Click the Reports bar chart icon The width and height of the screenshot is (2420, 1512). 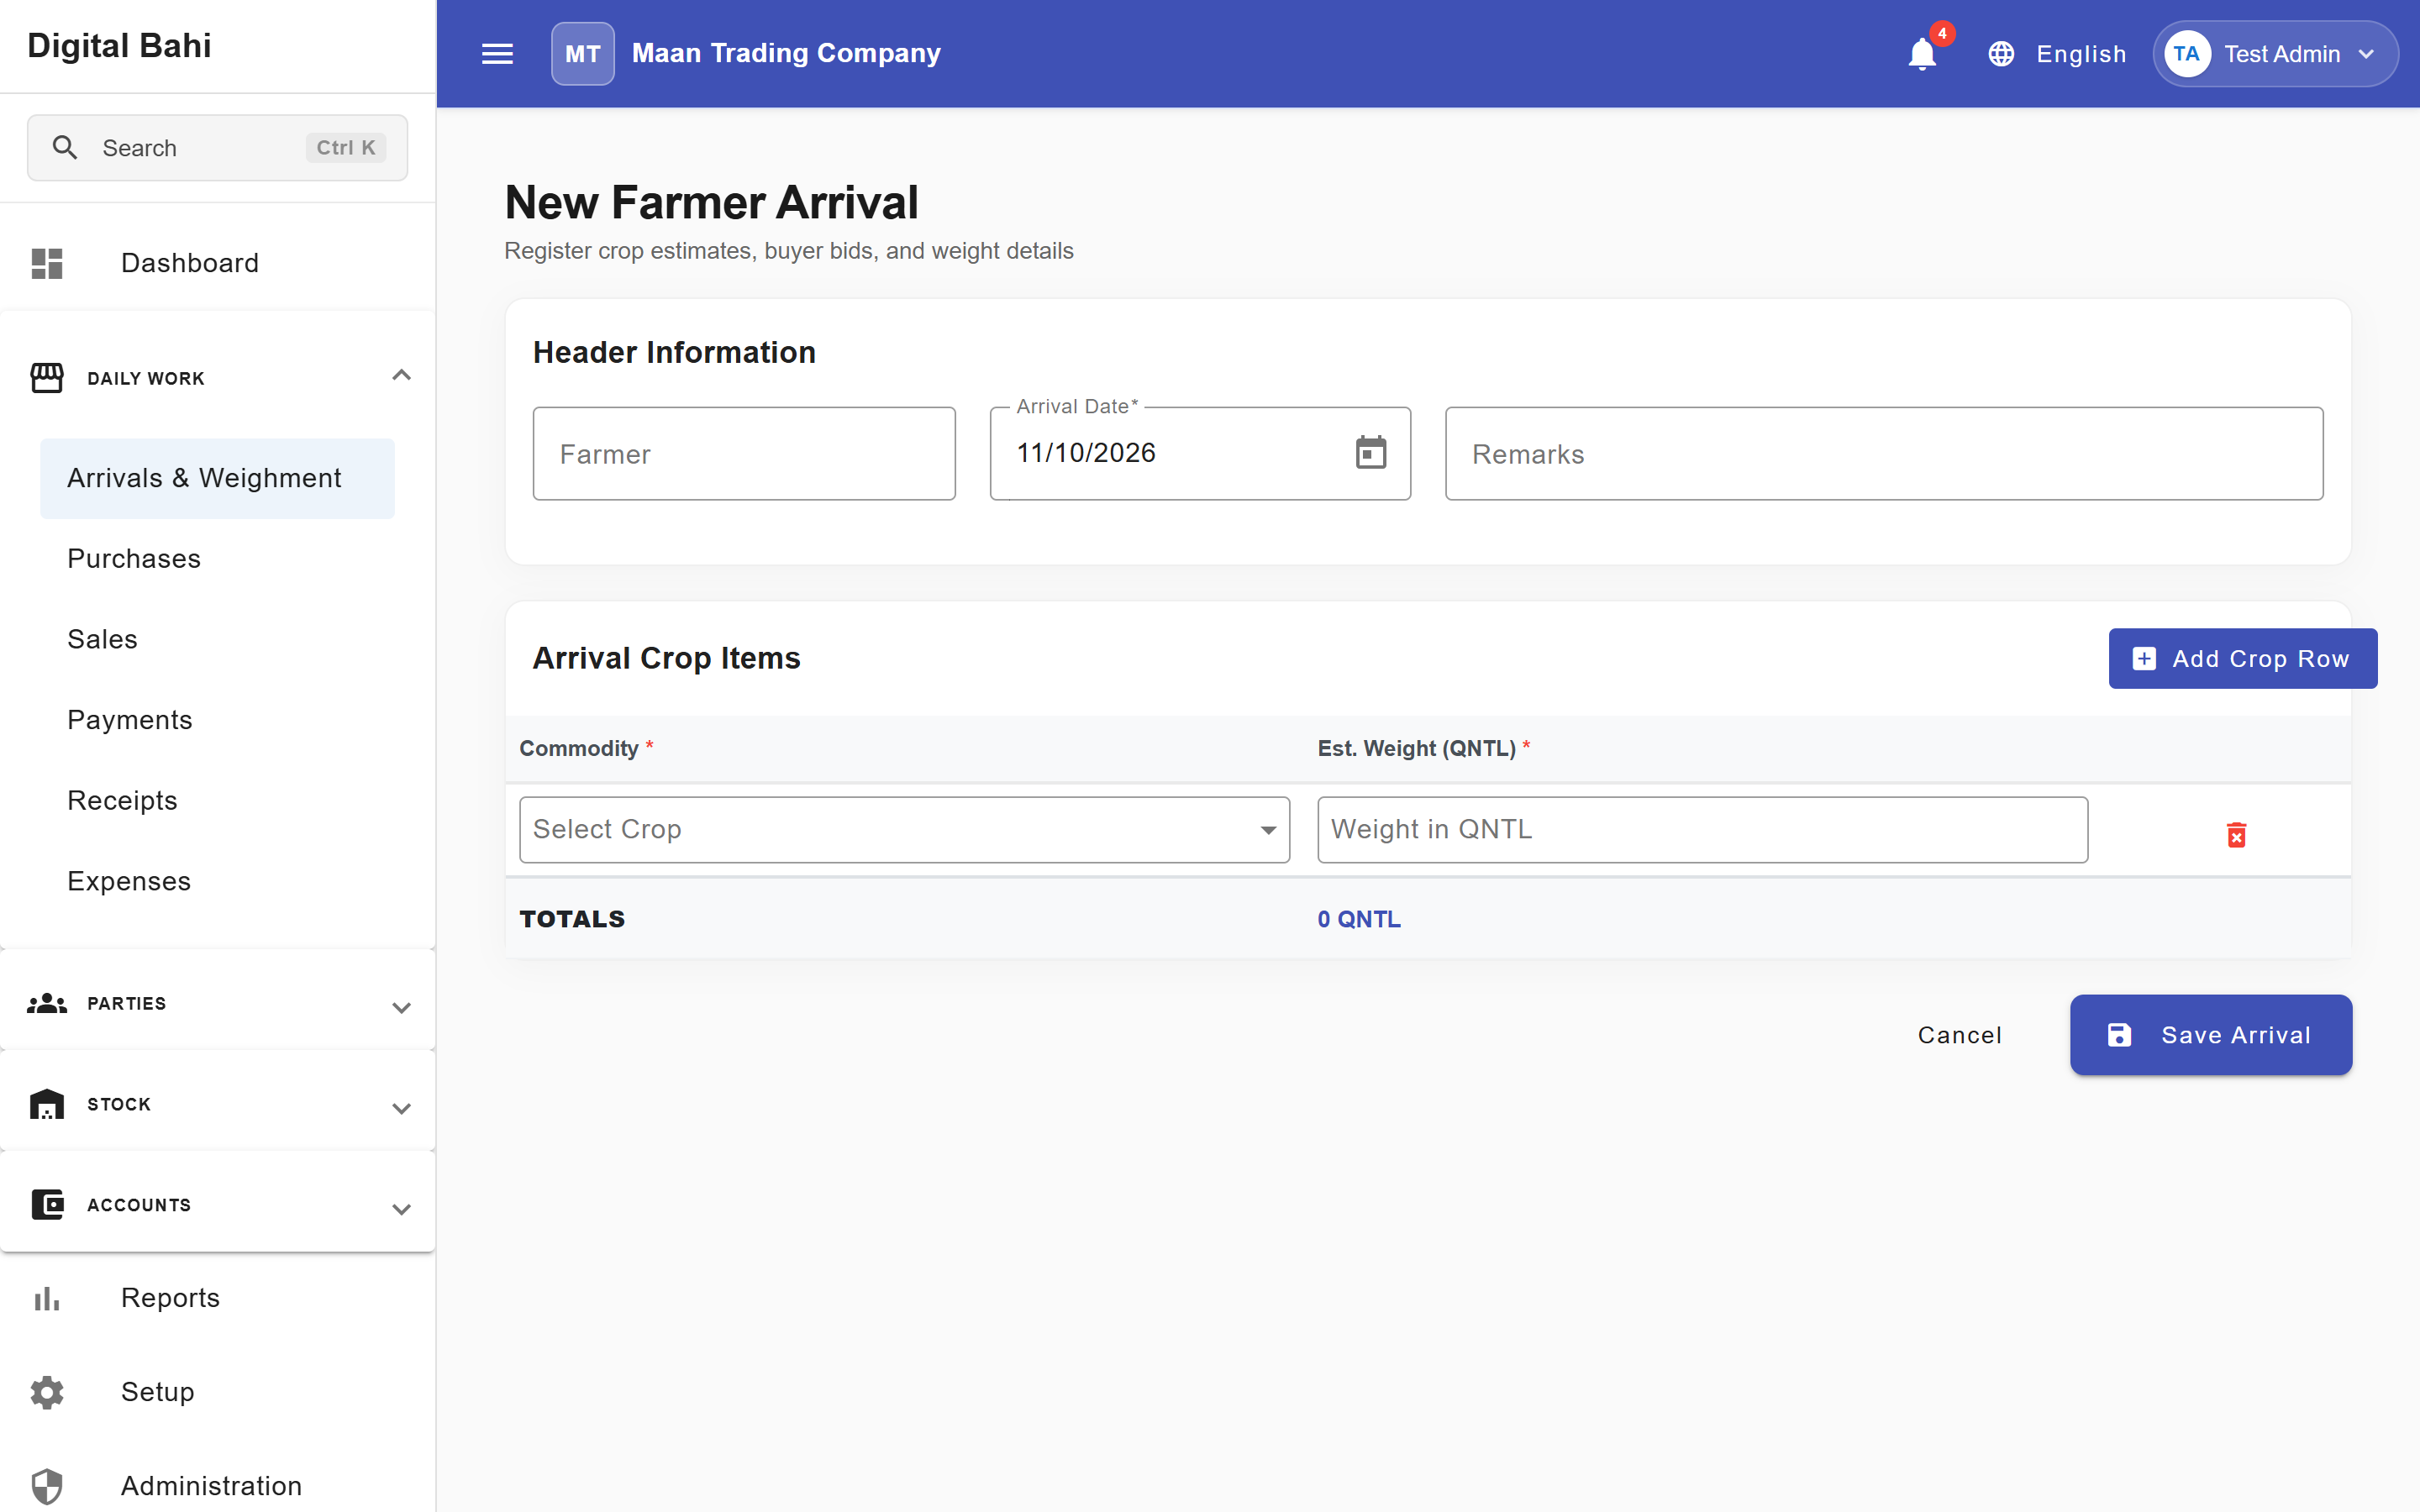46,1298
